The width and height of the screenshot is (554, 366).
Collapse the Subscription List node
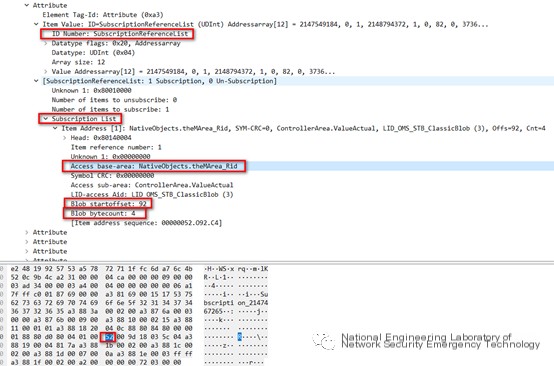pos(46,119)
